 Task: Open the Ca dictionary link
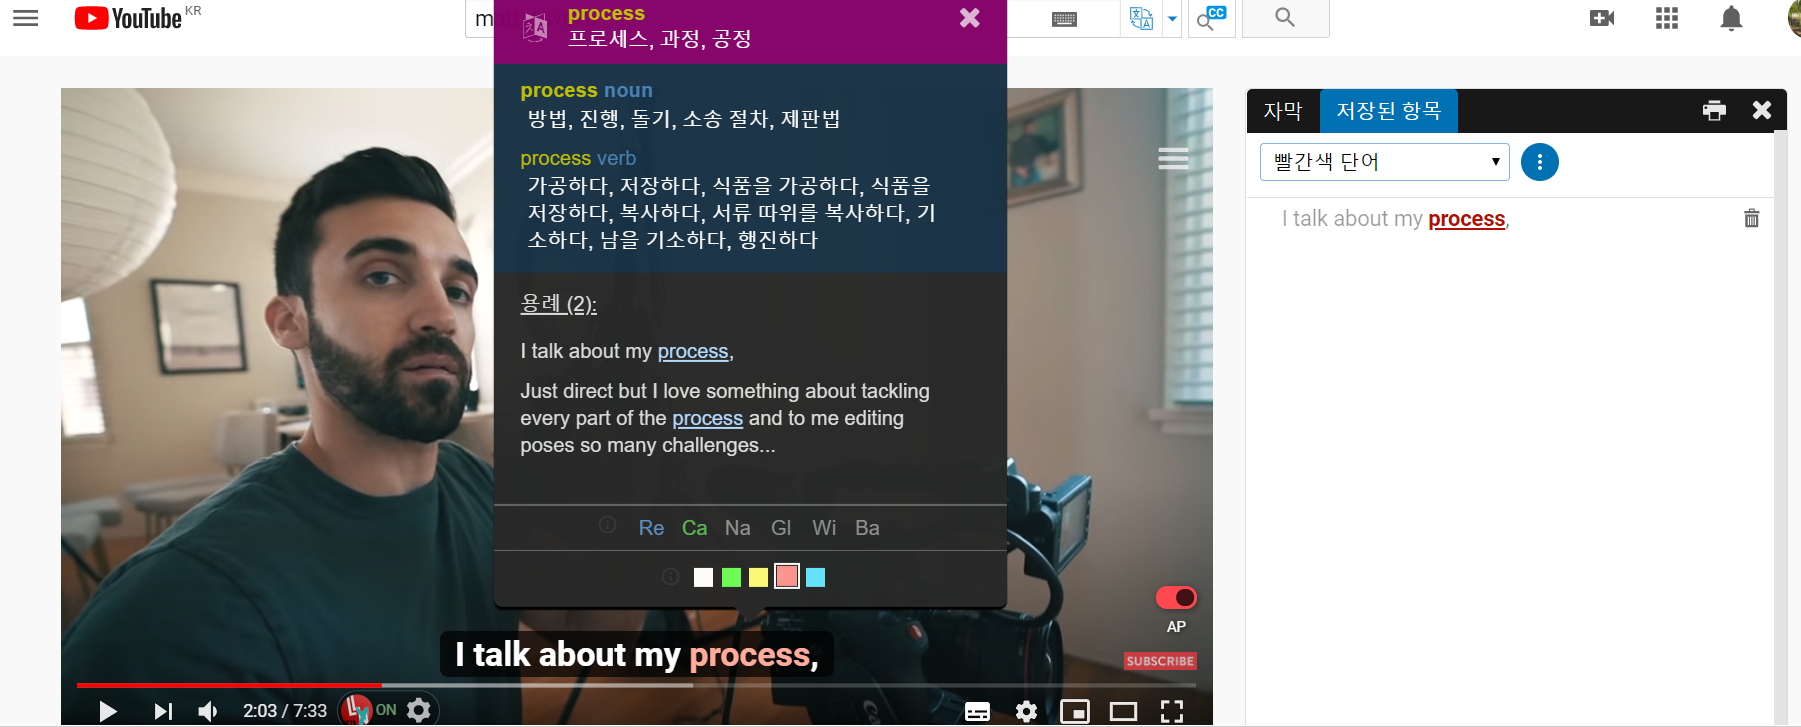coord(694,528)
